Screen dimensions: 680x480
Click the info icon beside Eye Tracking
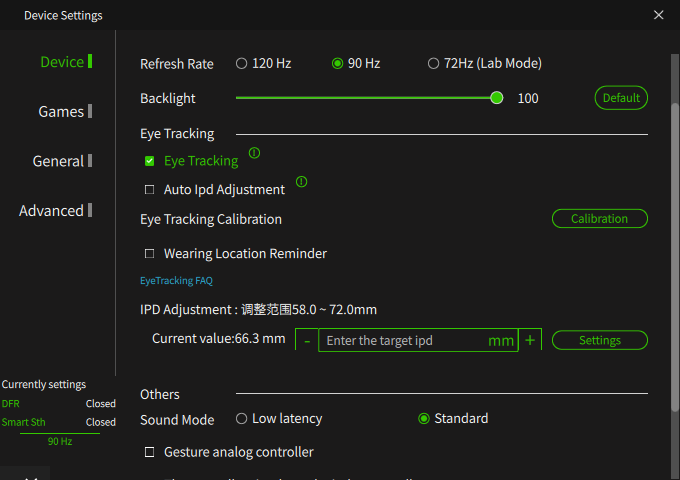(x=254, y=153)
